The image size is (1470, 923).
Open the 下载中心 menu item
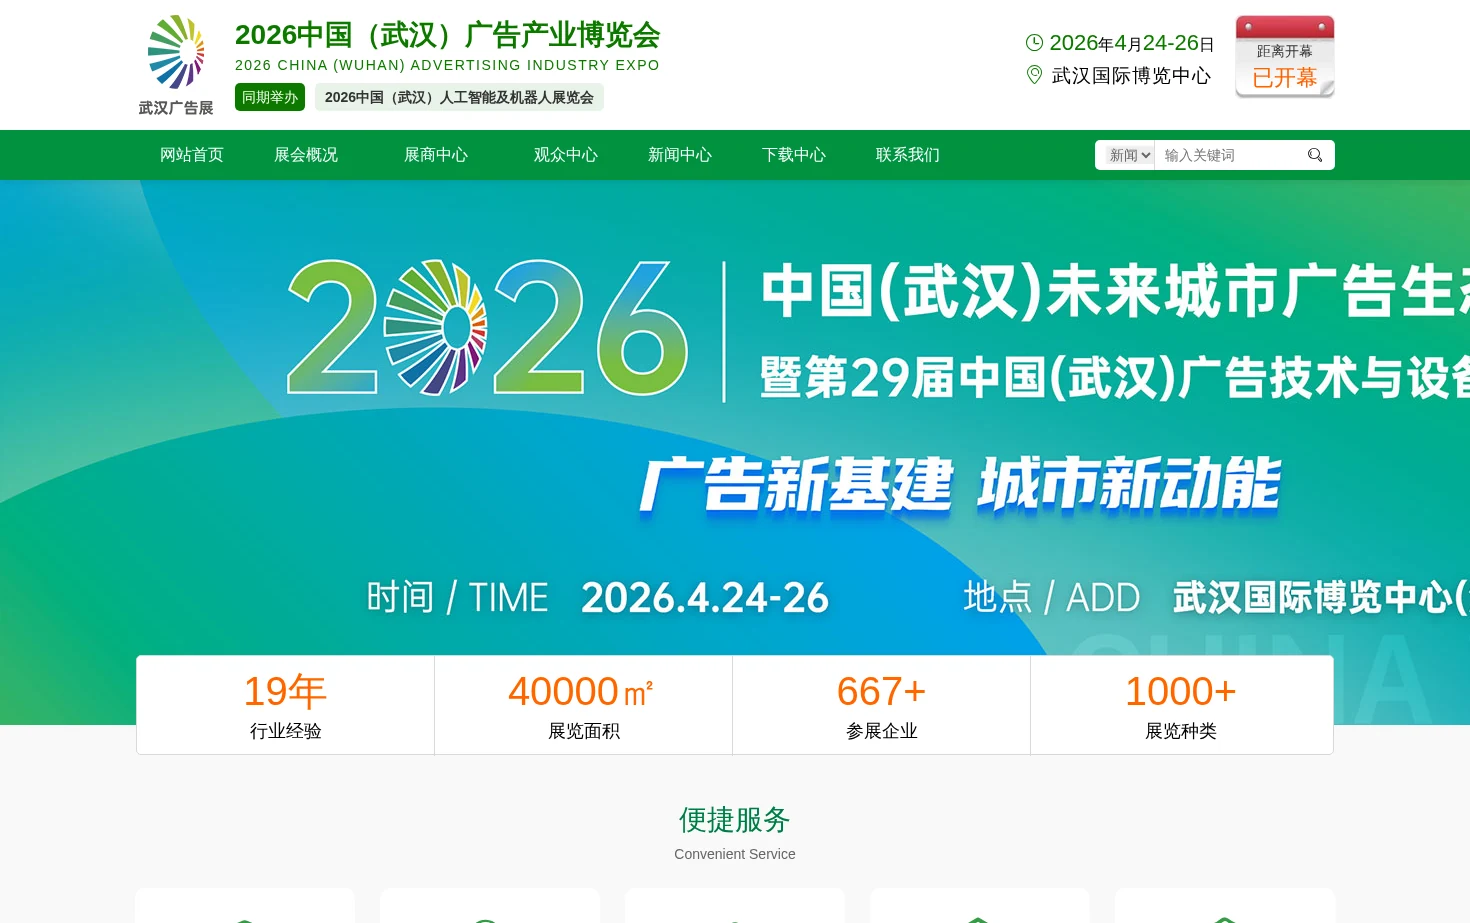click(x=794, y=155)
